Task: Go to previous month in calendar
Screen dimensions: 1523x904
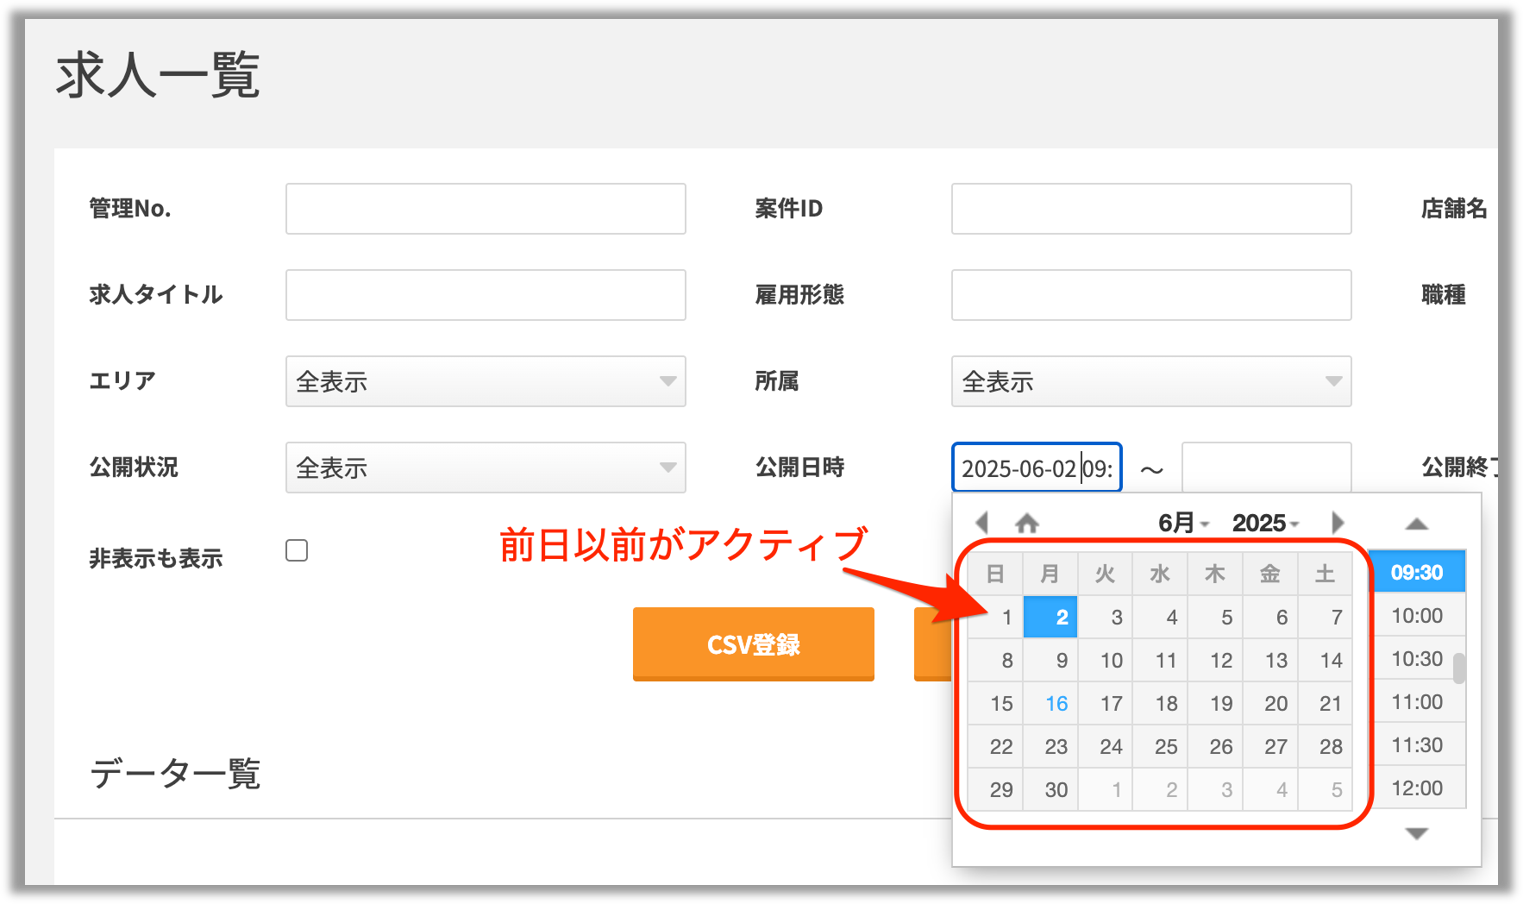Action: point(982,522)
